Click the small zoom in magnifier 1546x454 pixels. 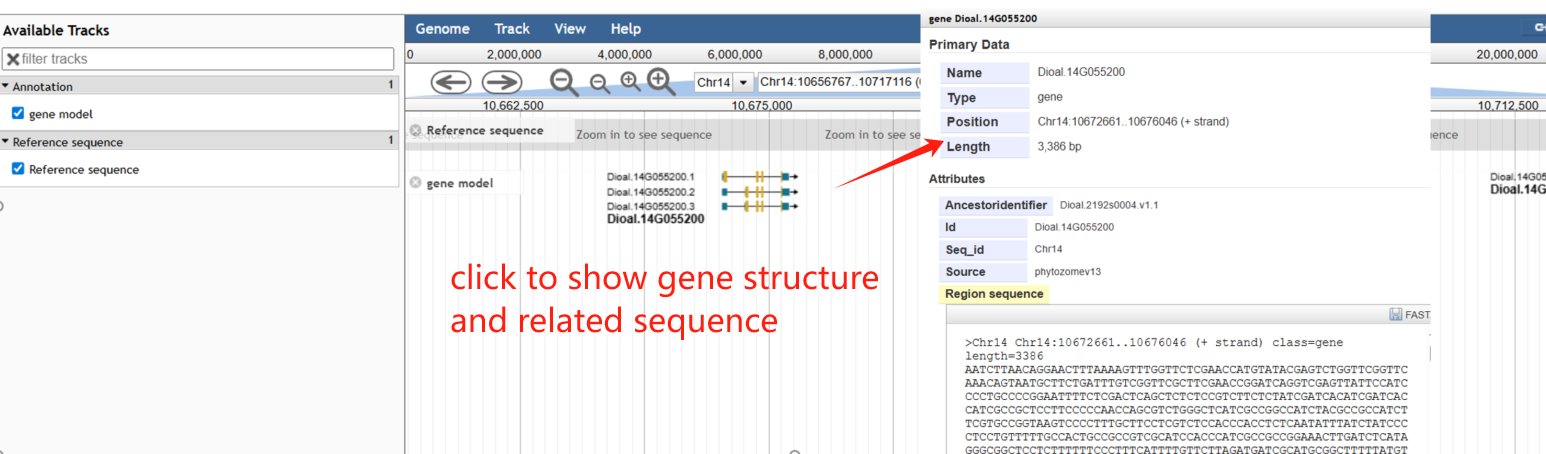[630, 82]
